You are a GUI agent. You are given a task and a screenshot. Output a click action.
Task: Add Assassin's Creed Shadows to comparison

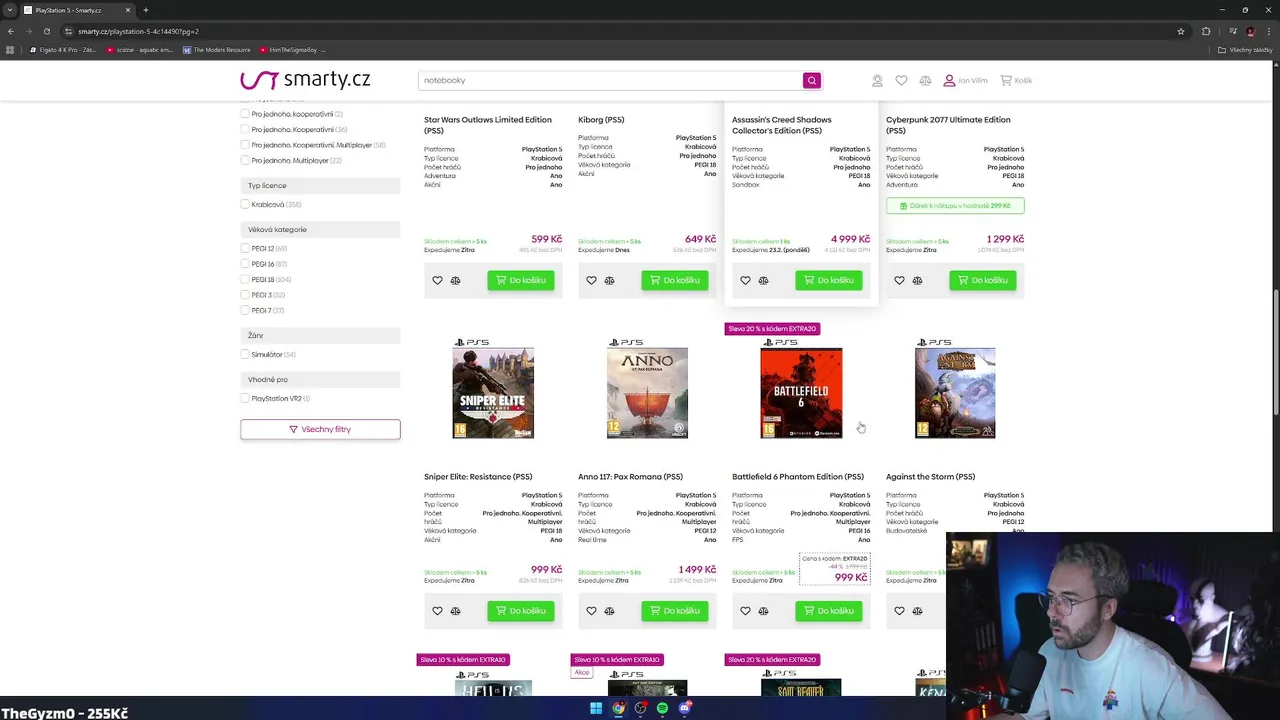[x=763, y=281]
